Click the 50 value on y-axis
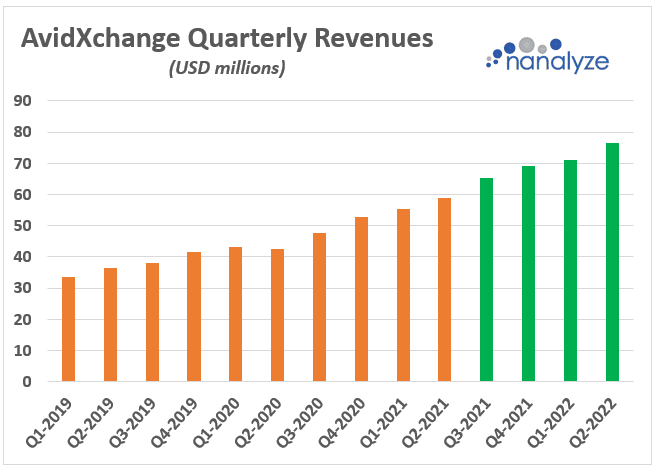Screen dimensions: 658x470 click(23, 226)
